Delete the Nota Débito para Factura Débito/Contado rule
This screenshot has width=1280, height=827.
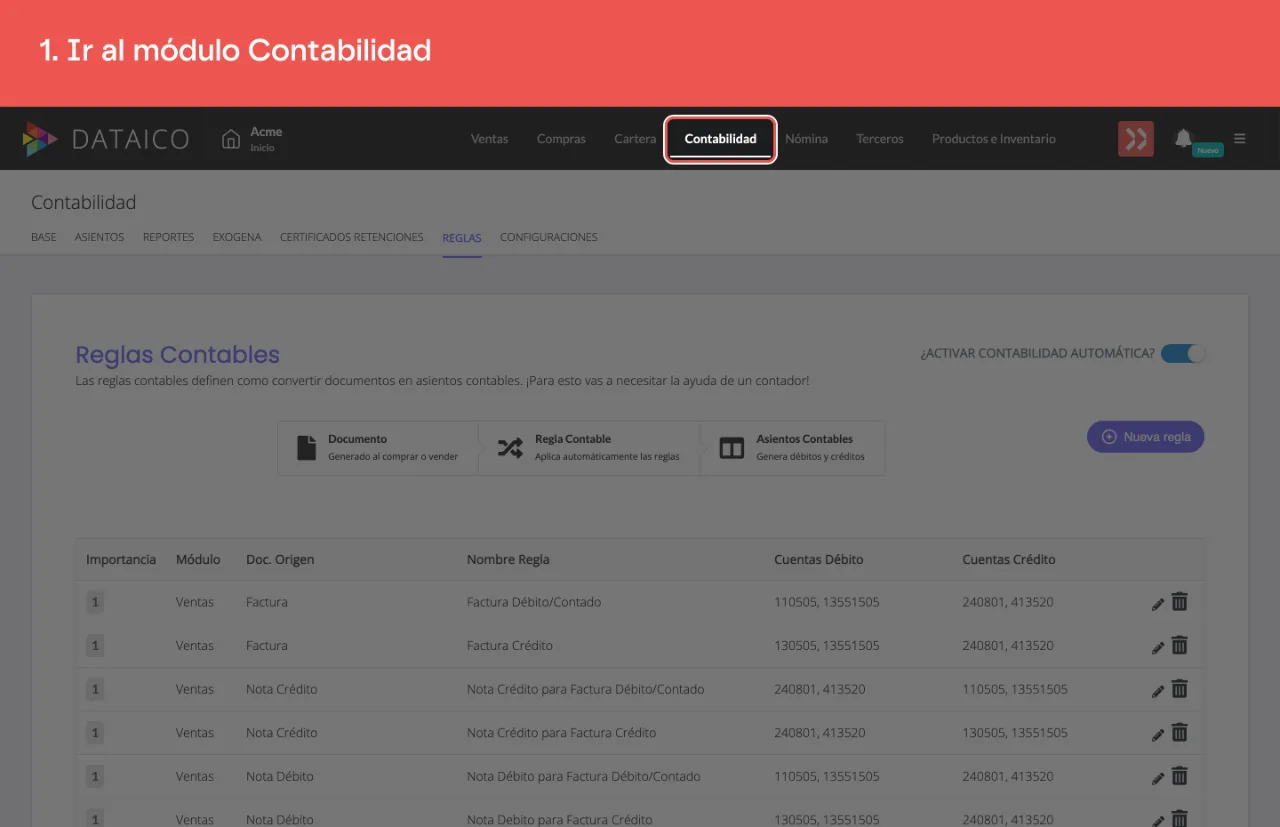click(x=1180, y=776)
